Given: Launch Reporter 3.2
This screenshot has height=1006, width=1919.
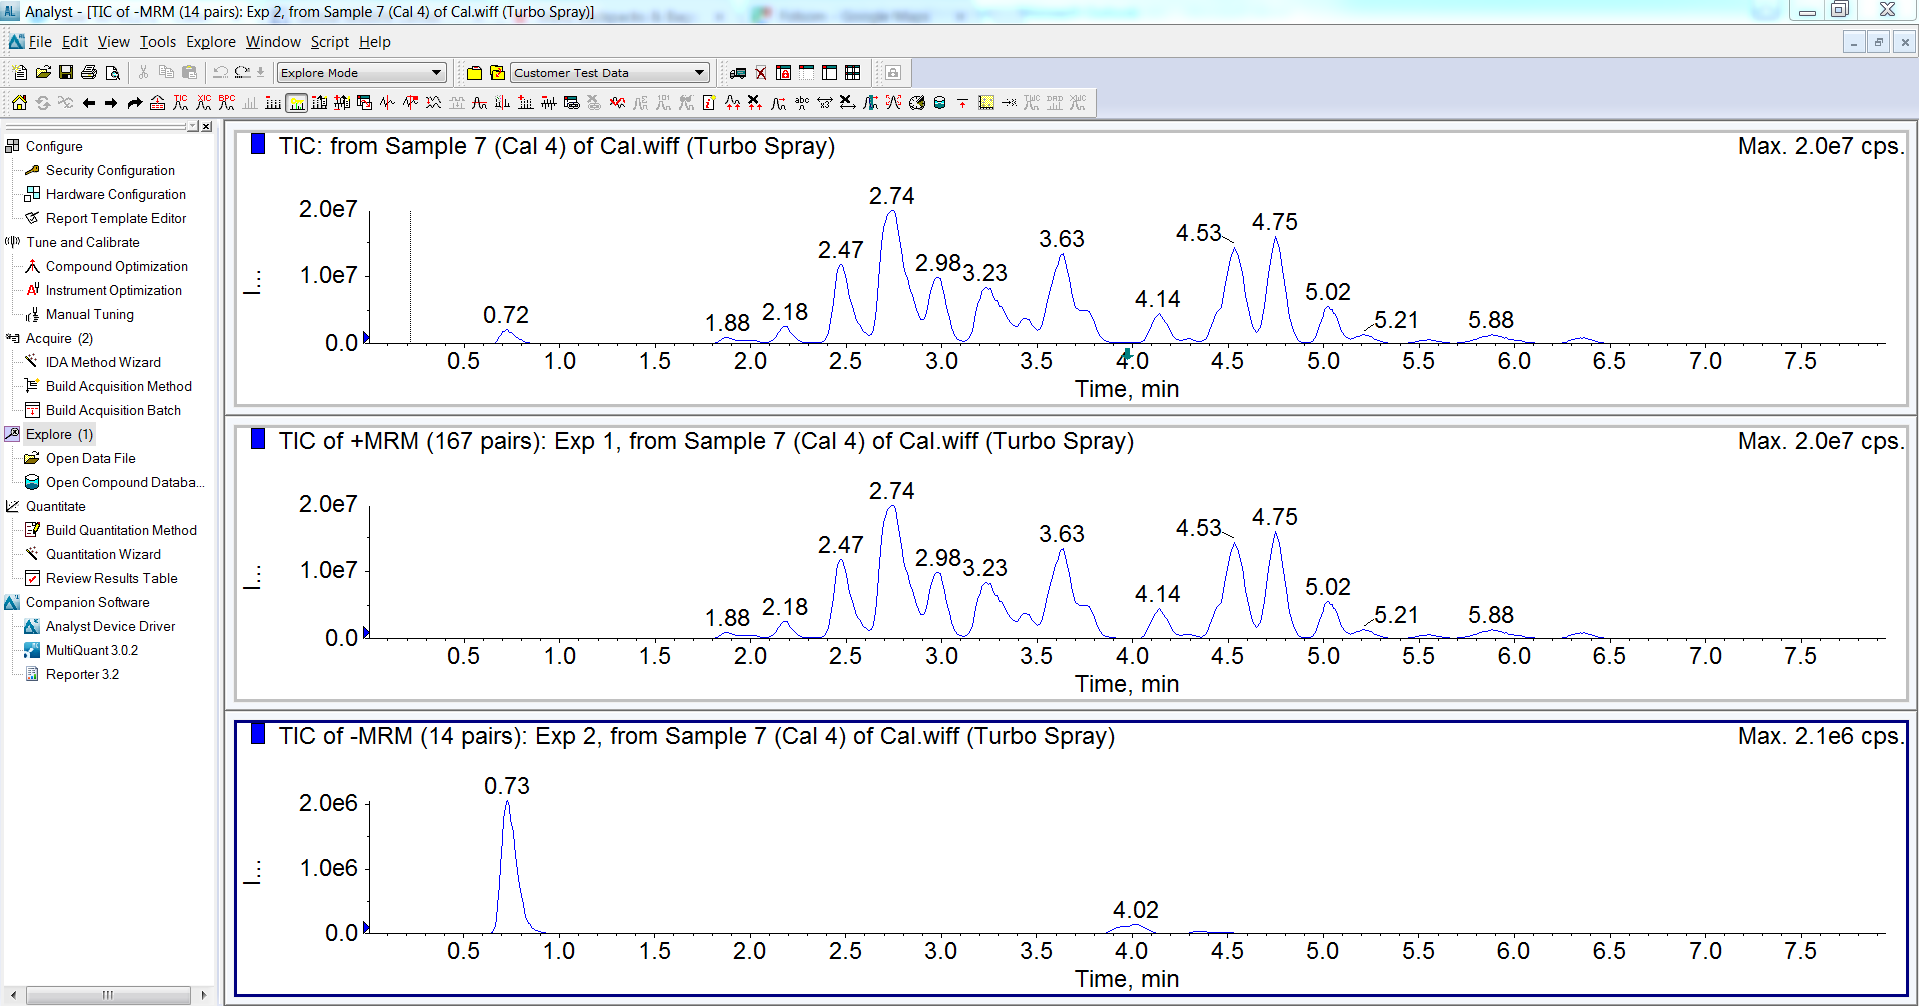Looking at the screenshot, I should tap(82, 674).
